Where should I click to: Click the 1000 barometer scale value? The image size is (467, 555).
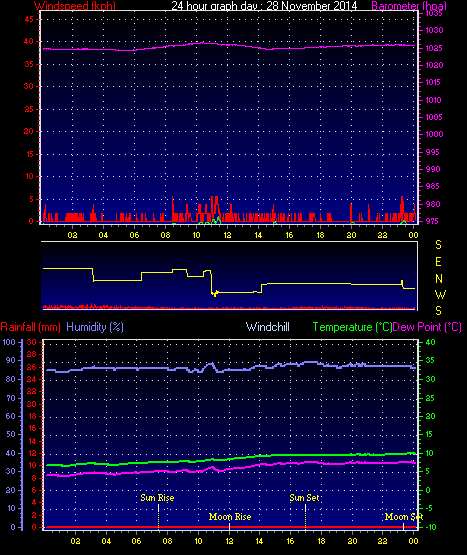pos(434,134)
